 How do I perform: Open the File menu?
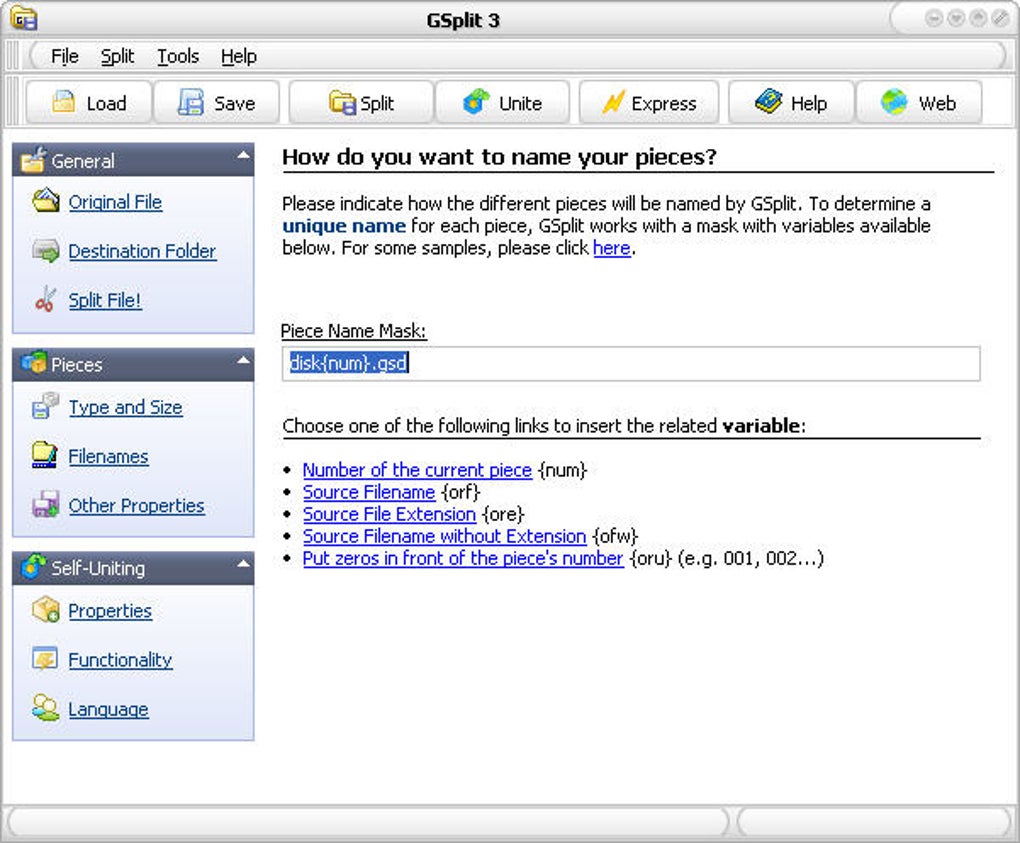(64, 56)
